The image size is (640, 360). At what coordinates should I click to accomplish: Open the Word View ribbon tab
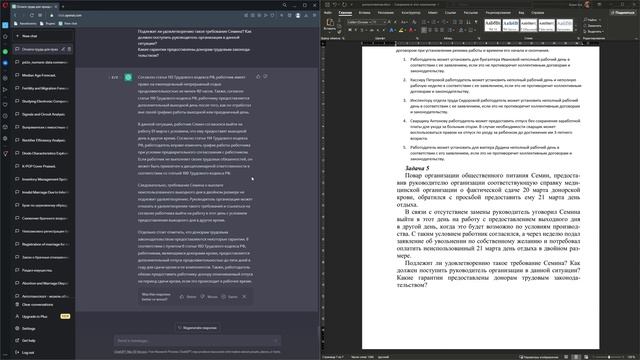tap(521, 13)
